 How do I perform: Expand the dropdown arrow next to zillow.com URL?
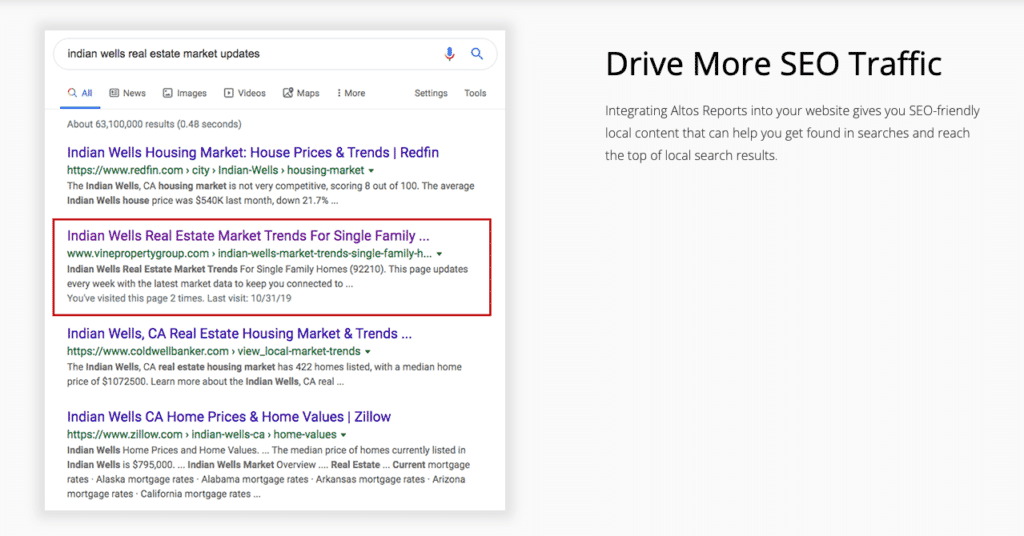click(344, 435)
